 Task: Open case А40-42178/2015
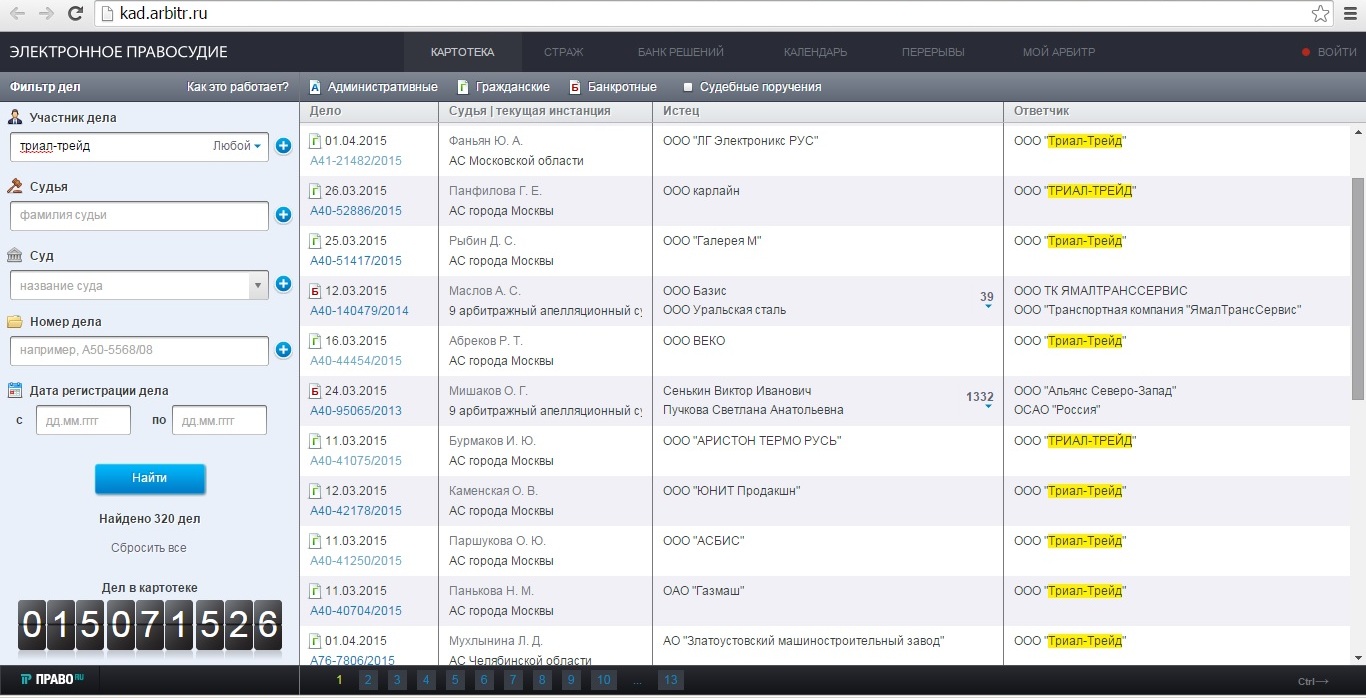coord(356,511)
